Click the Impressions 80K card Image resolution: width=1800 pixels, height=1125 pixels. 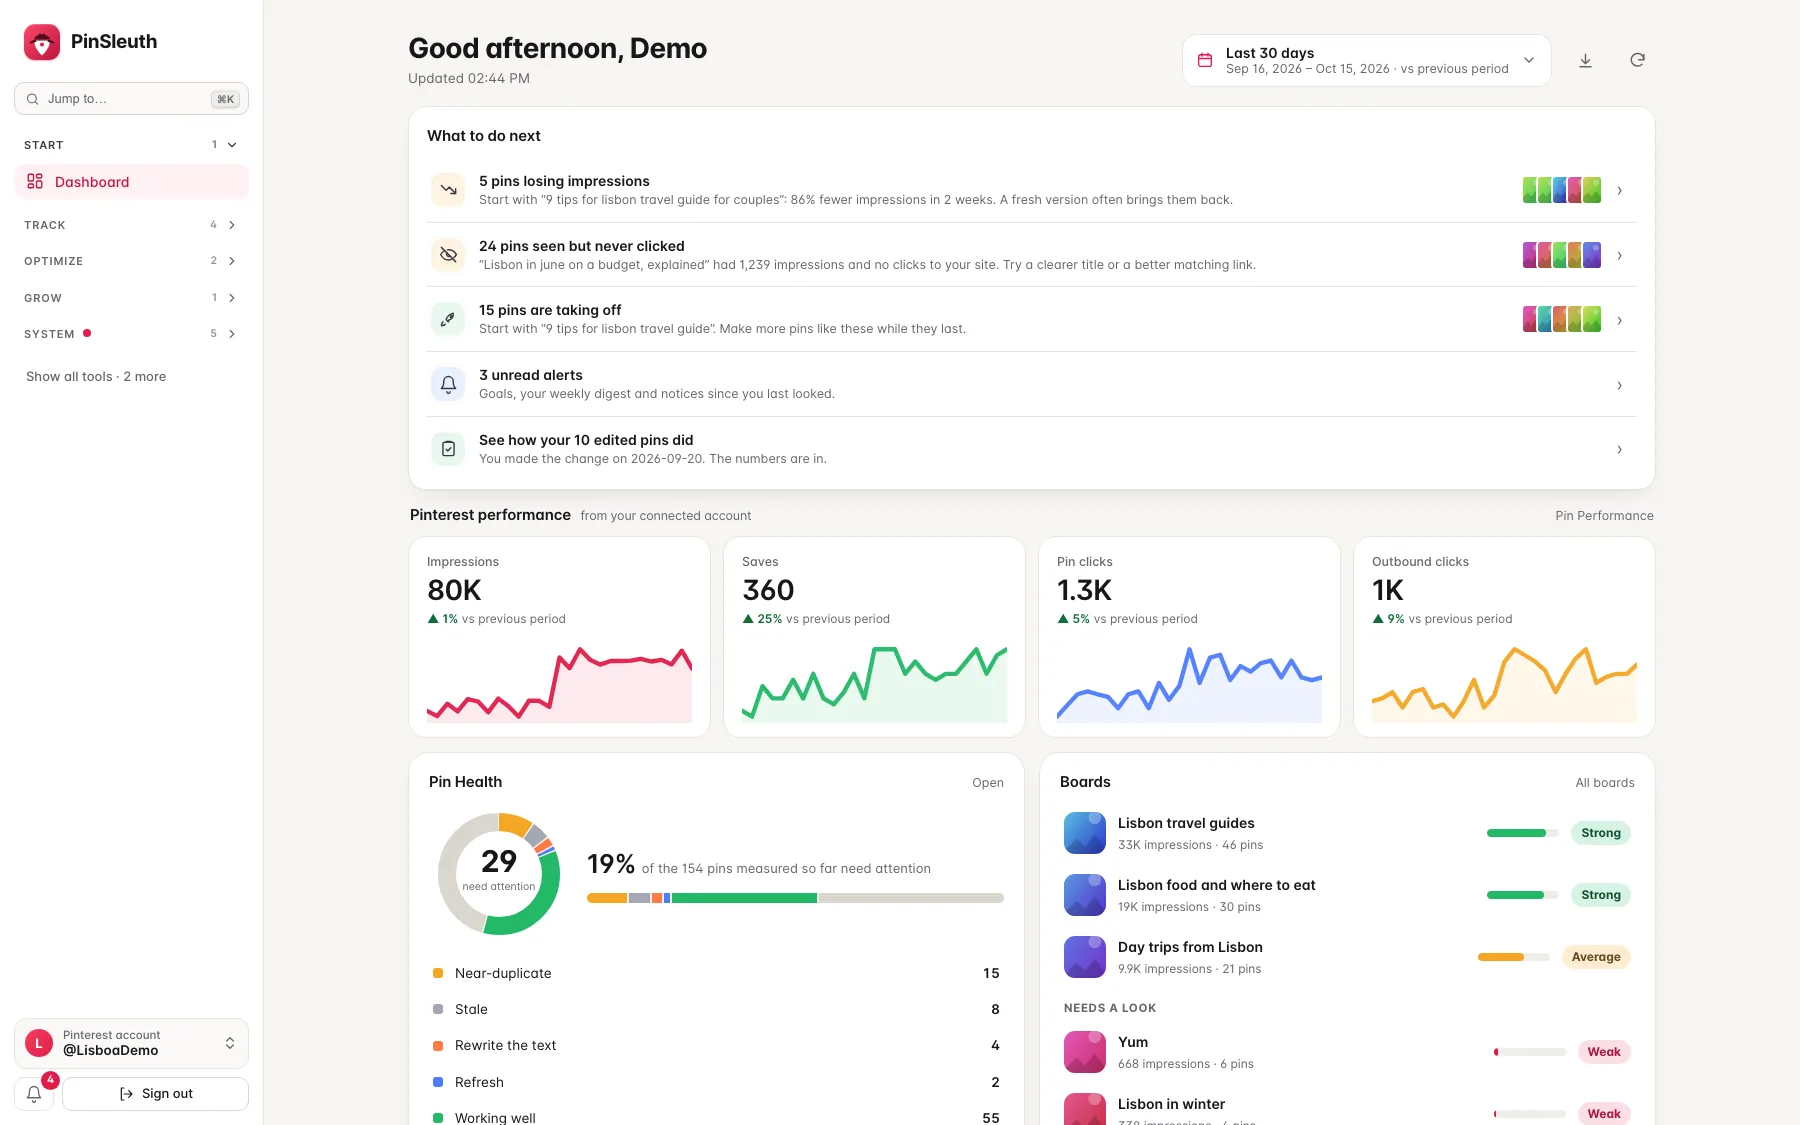[559, 637]
